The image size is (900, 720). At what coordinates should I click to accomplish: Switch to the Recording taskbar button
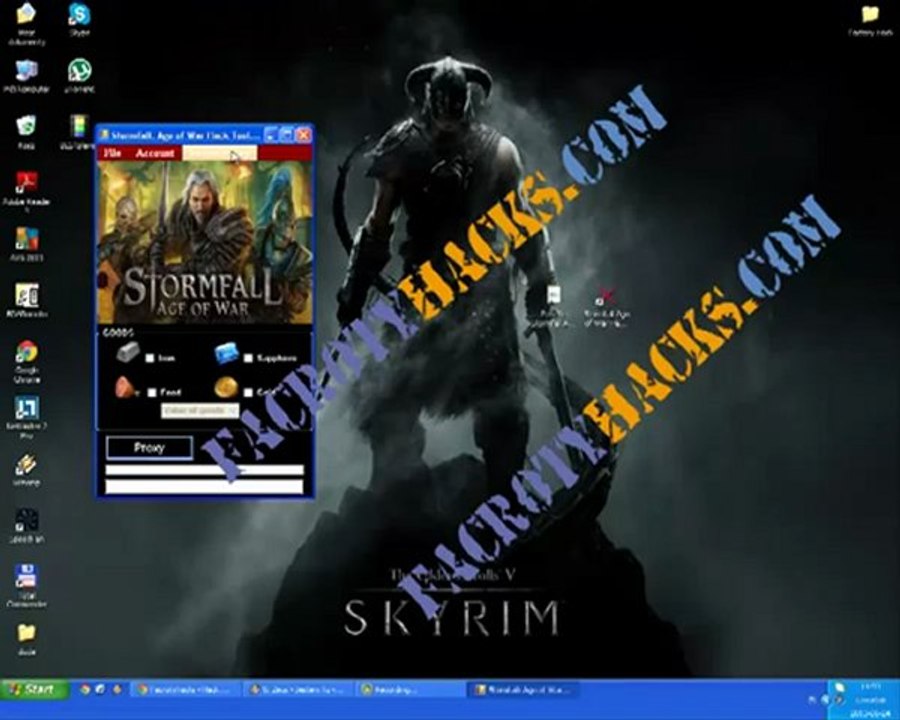pos(411,690)
